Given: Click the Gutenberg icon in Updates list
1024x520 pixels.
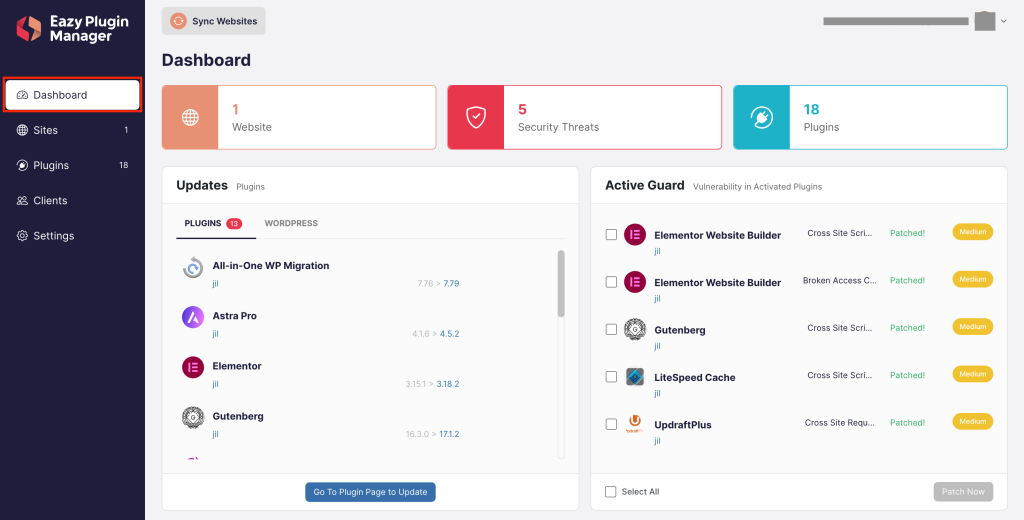Looking at the screenshot, I should 193,417.
